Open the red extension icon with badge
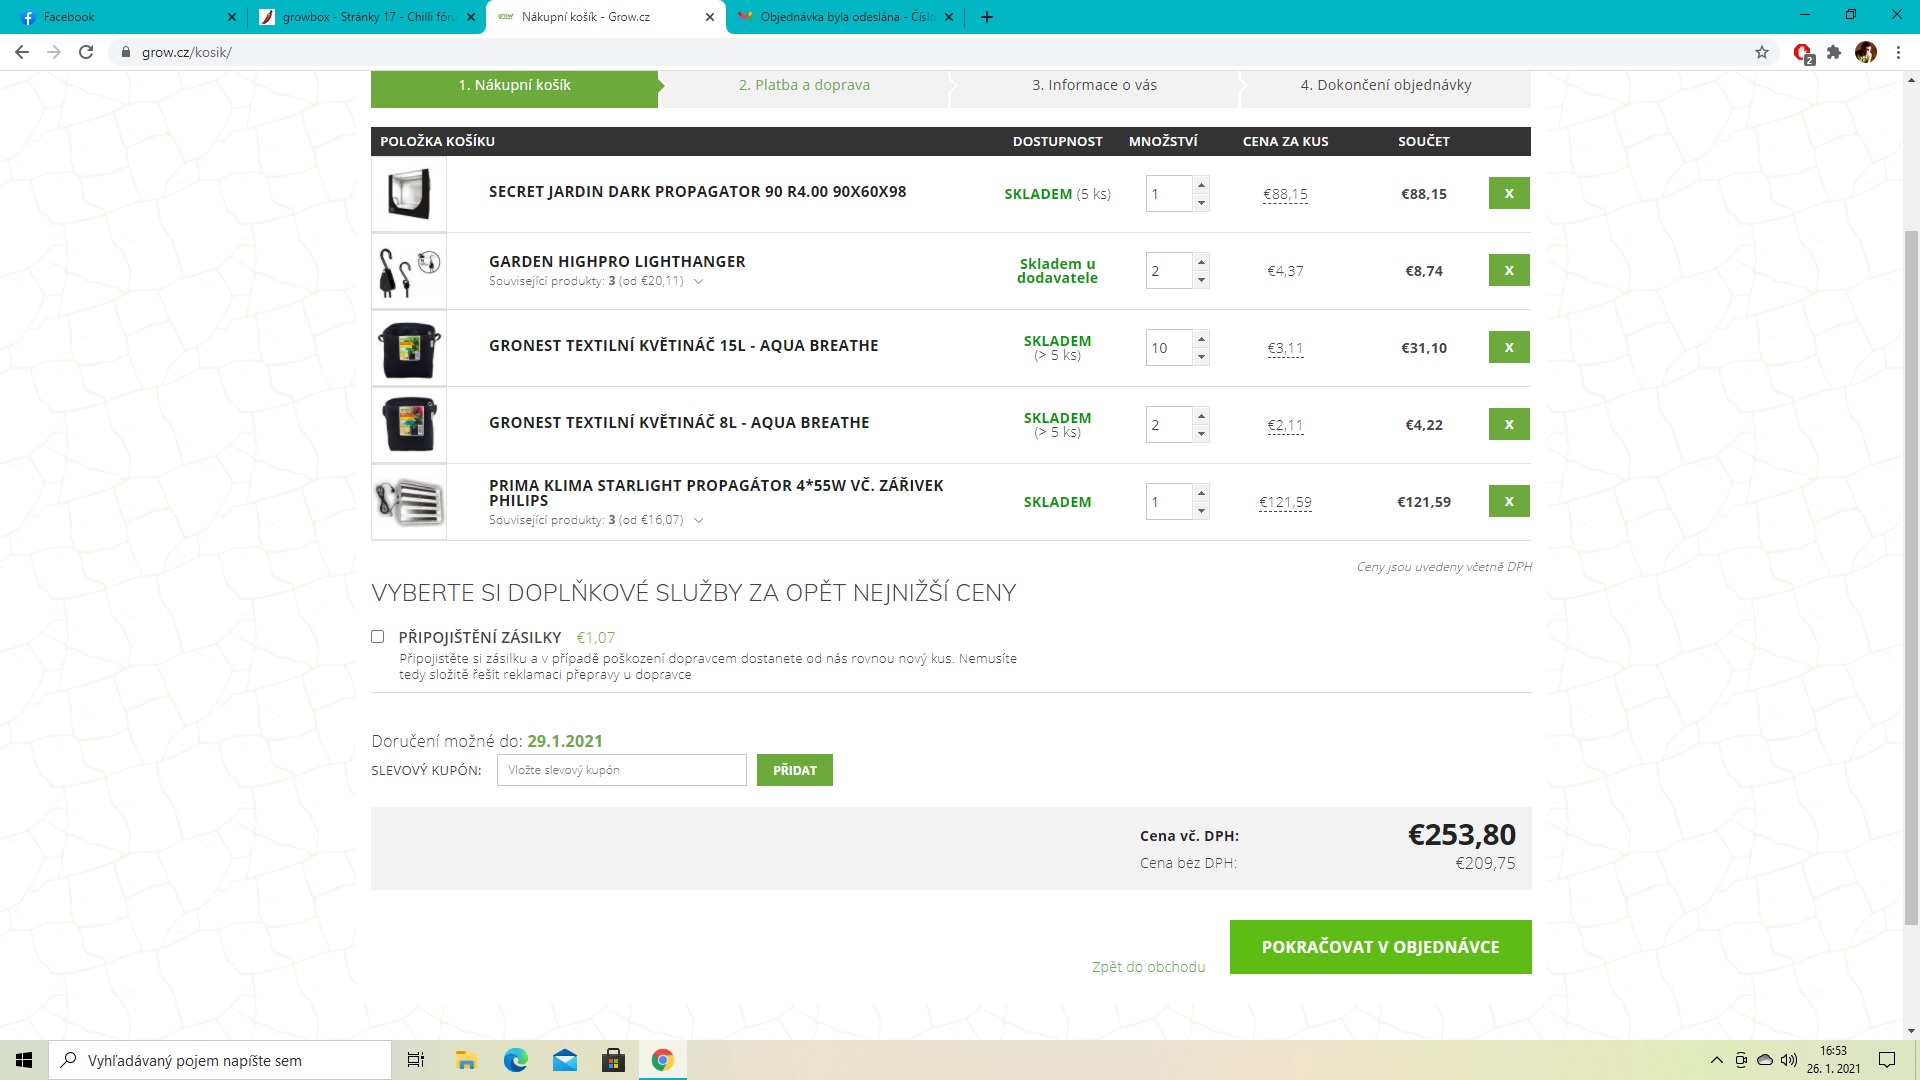The height and width of the screenshot is (1080, 1920). pyautogui.click(x=1803, y=53)
